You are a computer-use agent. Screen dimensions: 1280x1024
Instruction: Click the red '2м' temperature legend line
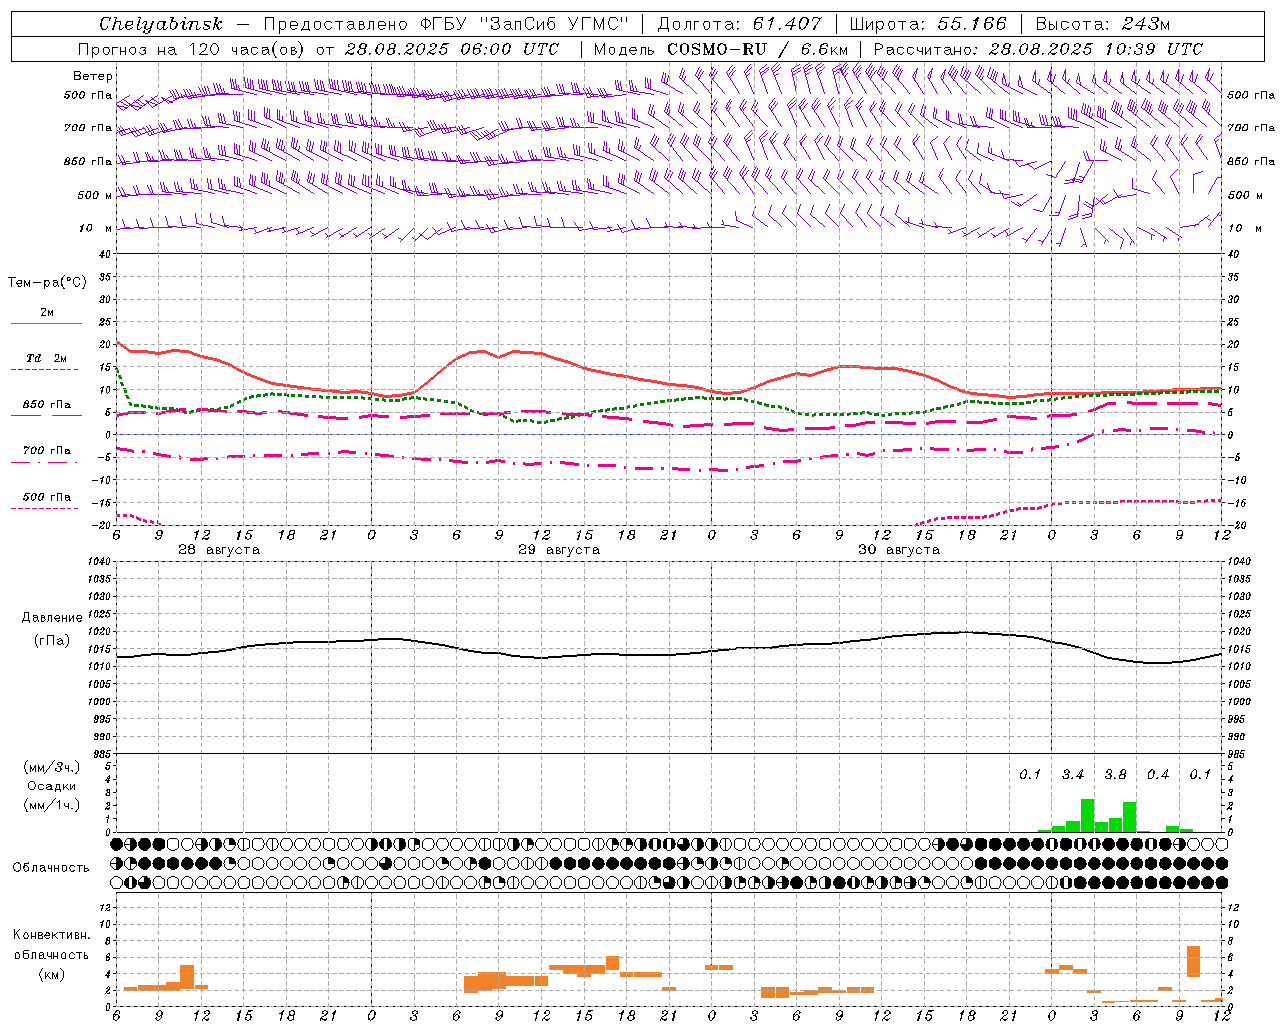(x=46, y=323)
